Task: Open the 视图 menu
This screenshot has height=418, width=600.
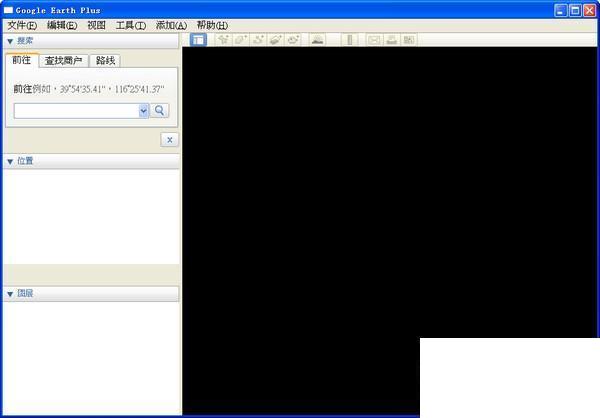Action: click(x=96, y=26)
